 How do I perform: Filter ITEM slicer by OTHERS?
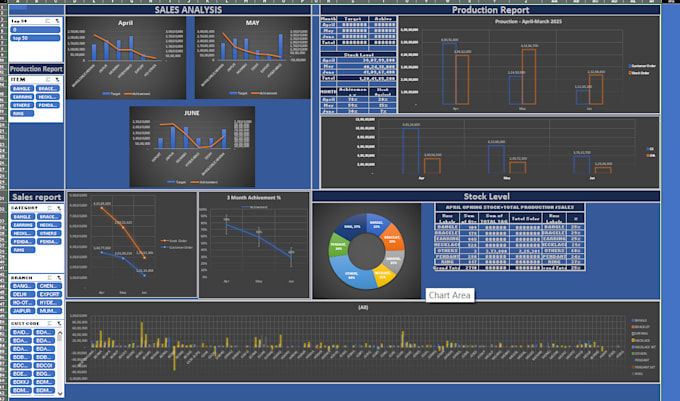[22, 105]
